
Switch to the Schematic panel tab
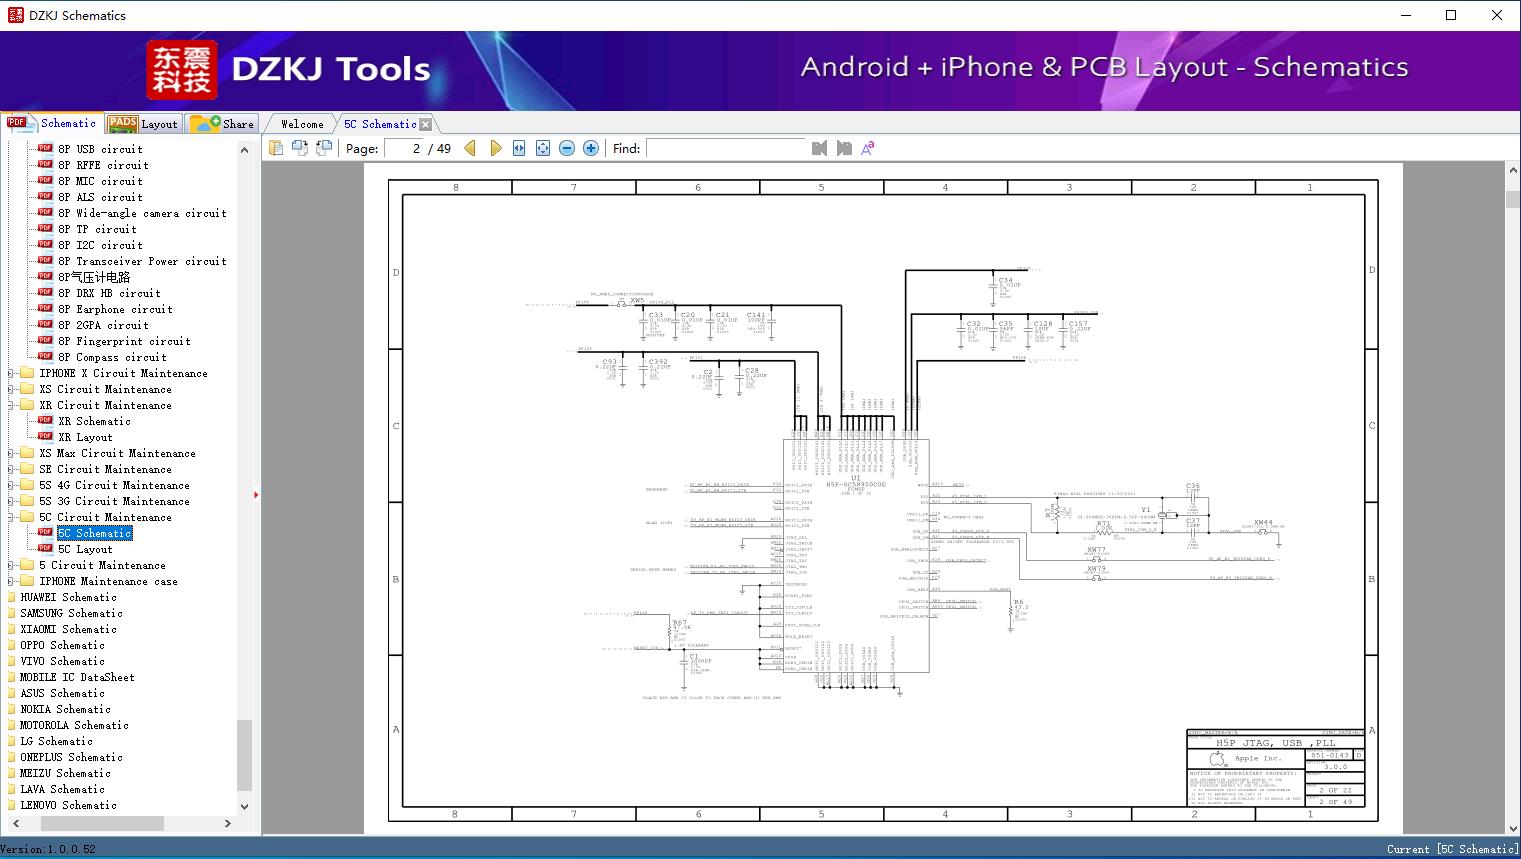point(51,123)
